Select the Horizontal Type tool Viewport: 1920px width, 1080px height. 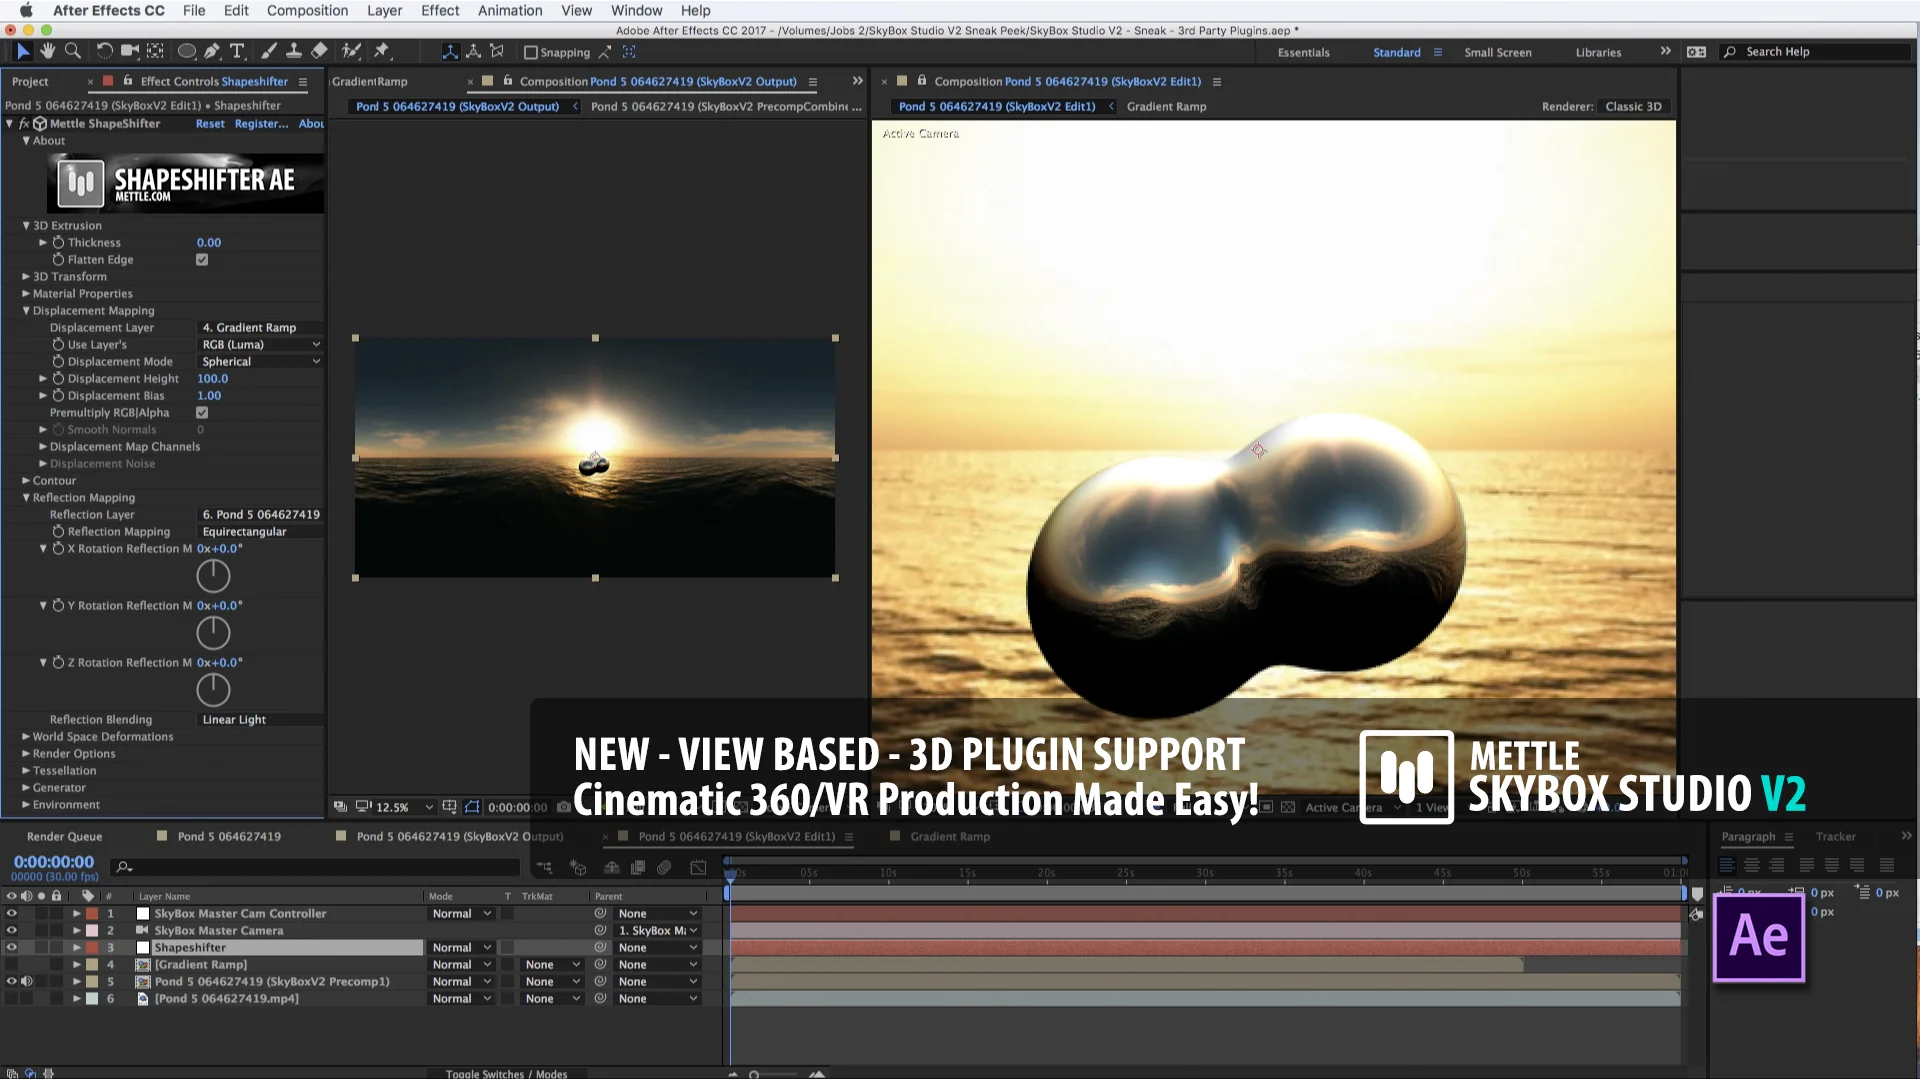point(237,51)
